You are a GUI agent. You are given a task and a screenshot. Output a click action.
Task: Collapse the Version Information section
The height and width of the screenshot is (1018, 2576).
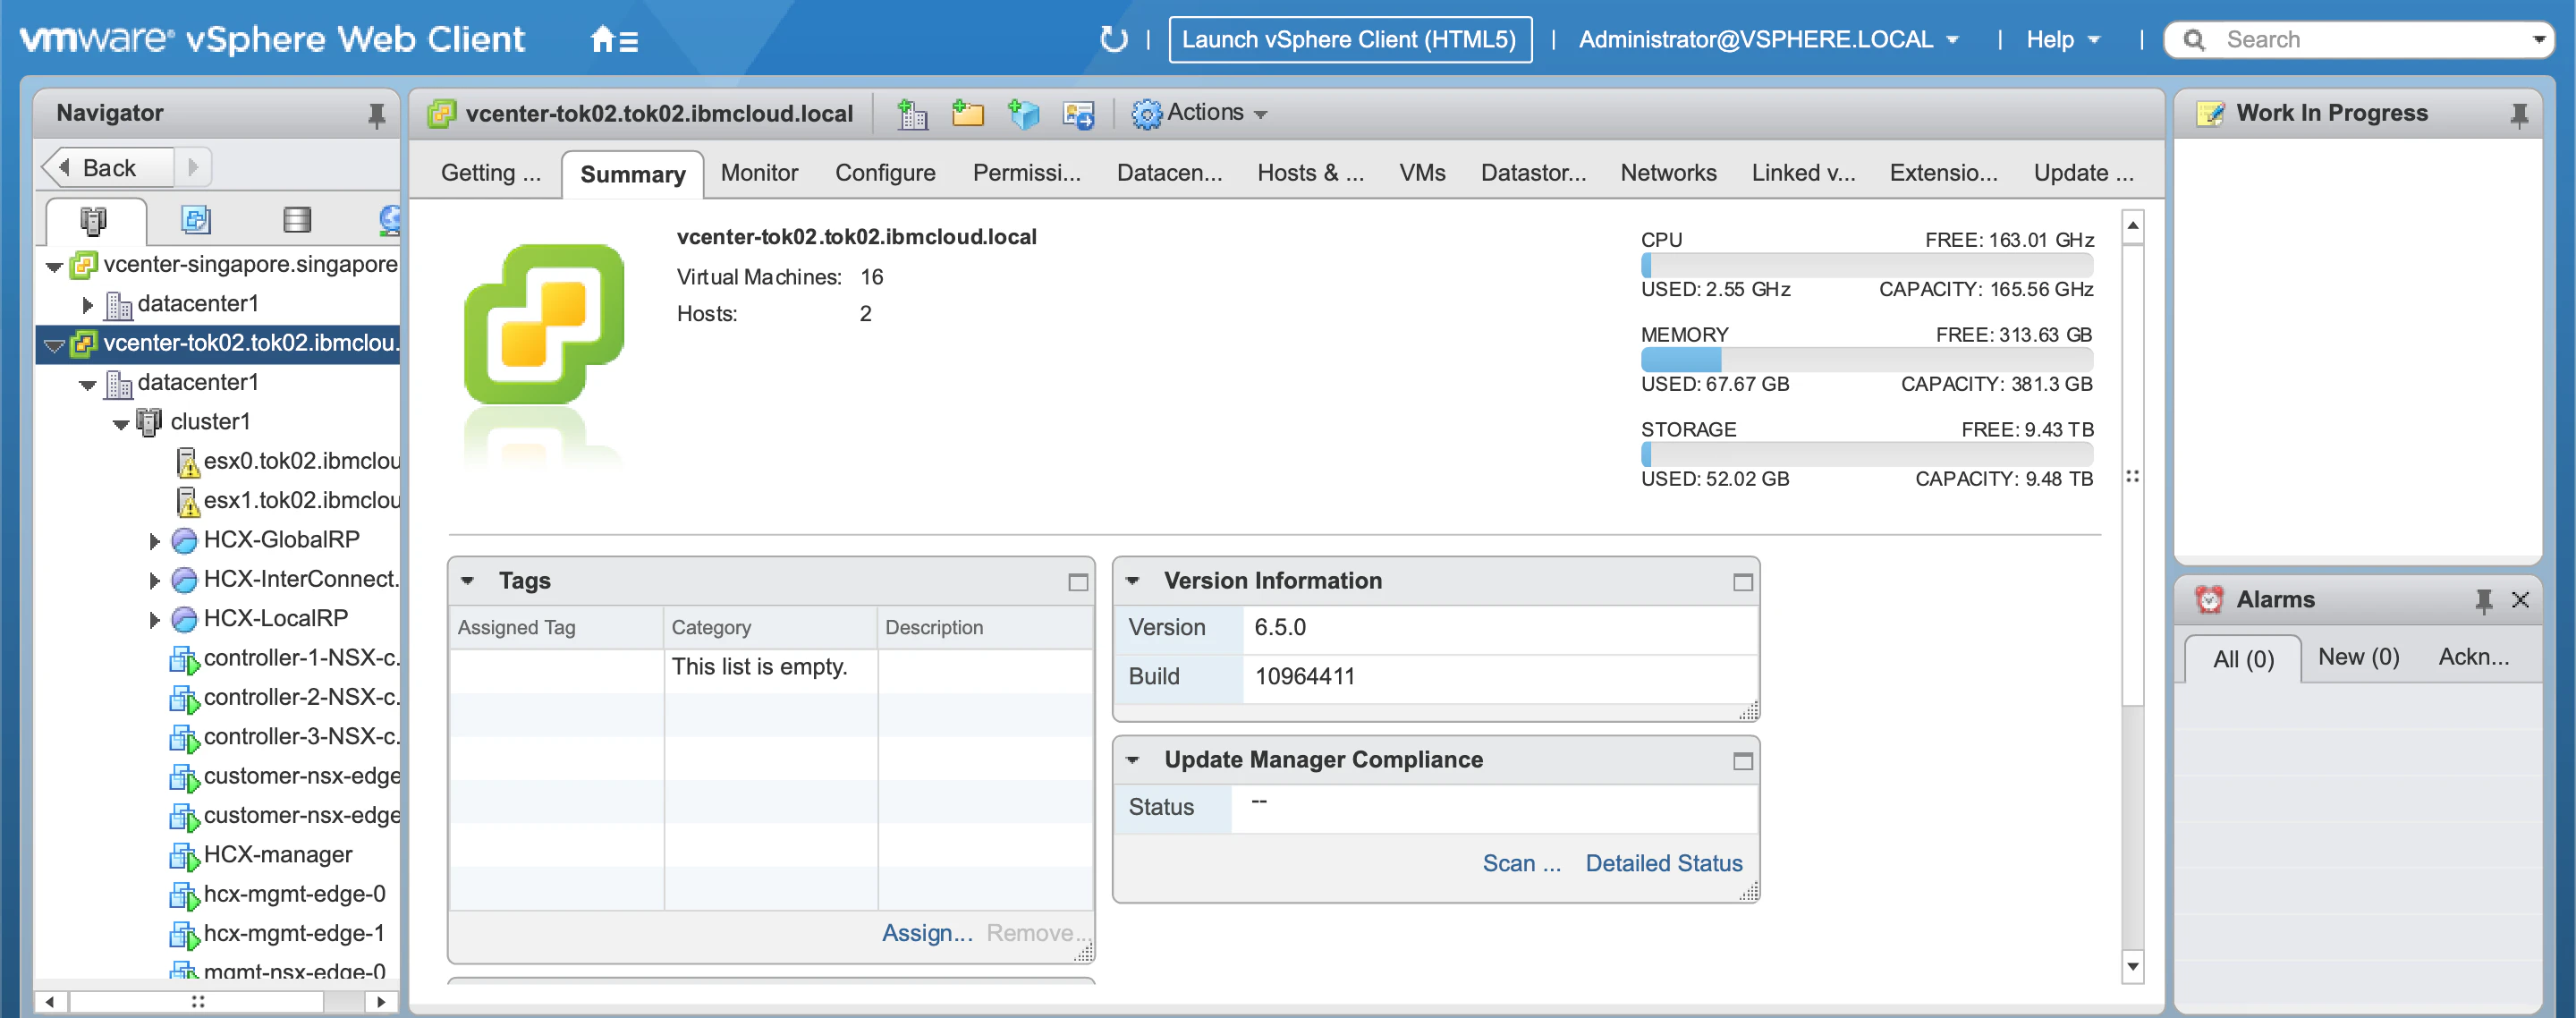1132,581
